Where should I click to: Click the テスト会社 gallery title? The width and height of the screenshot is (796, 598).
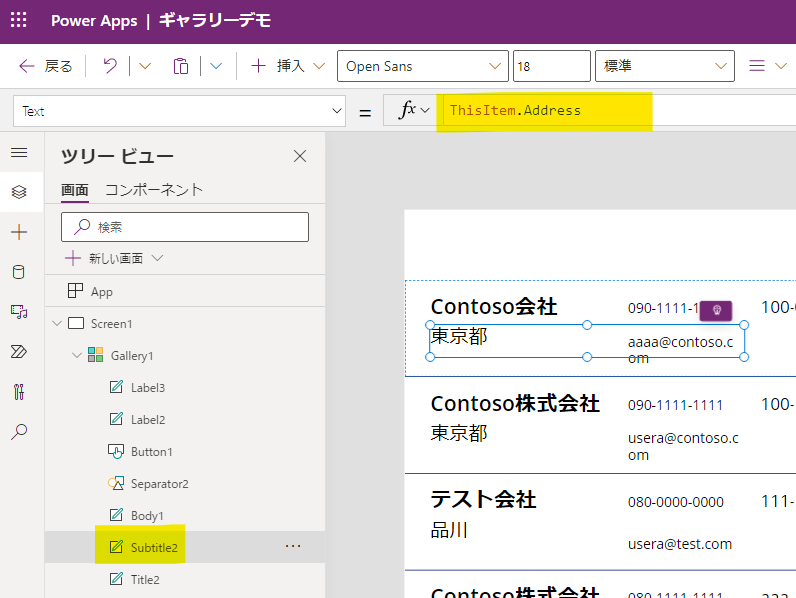[483, 500]
